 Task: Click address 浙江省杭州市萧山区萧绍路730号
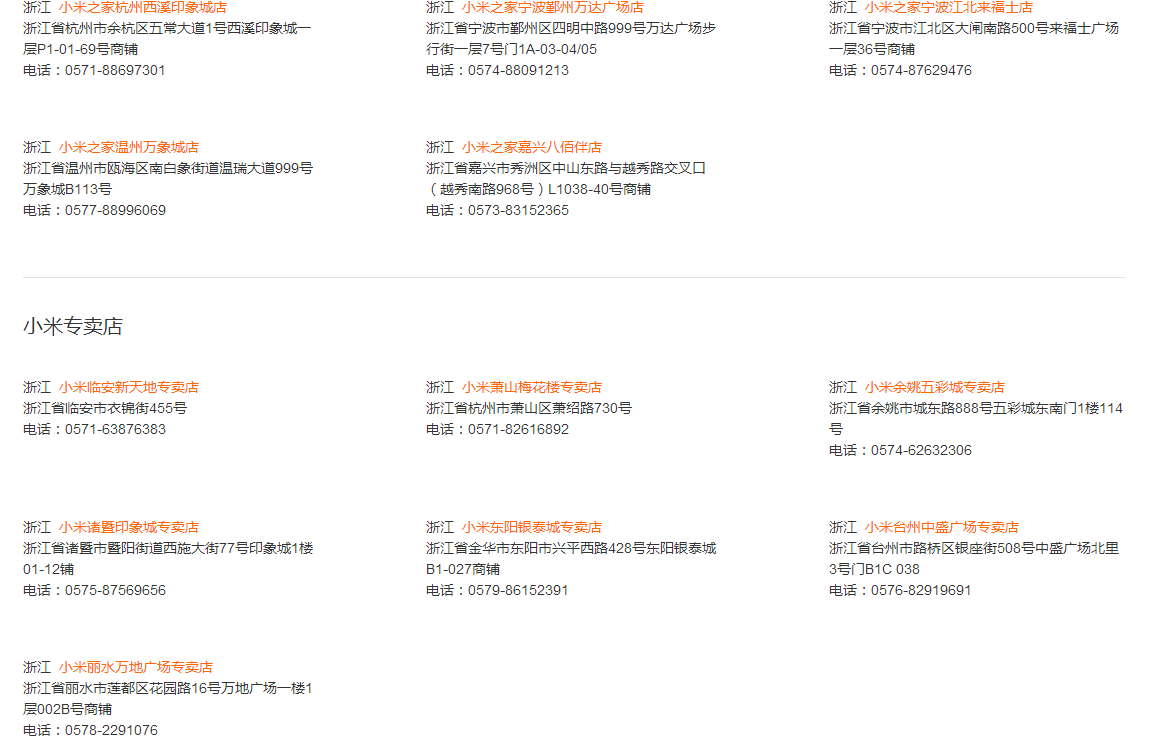529,409
